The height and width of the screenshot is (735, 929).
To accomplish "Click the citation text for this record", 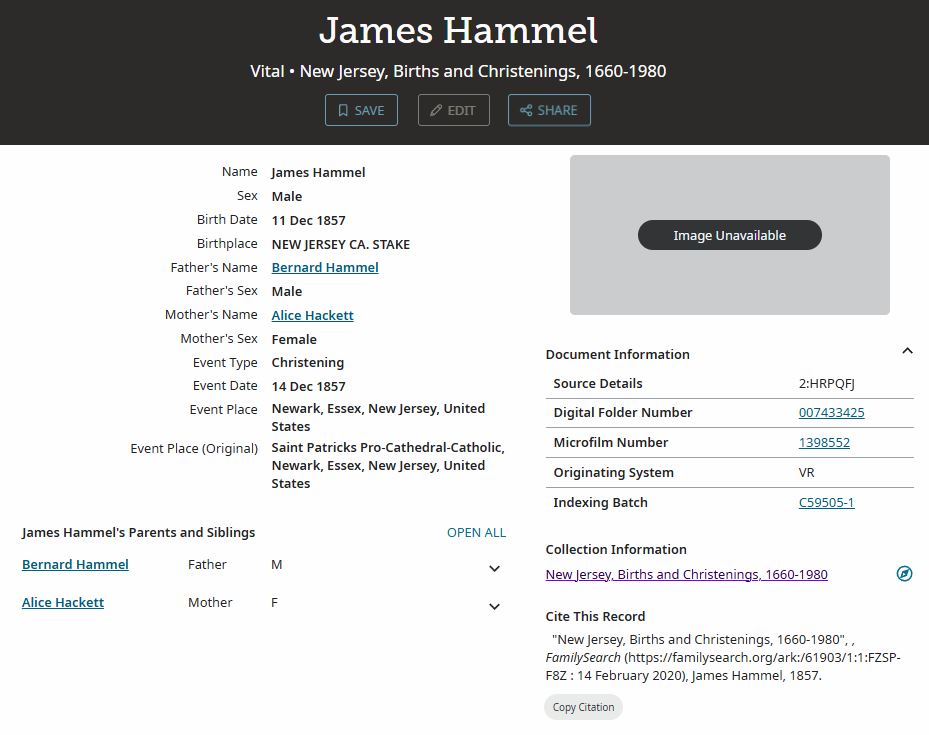I will point(722,657).
